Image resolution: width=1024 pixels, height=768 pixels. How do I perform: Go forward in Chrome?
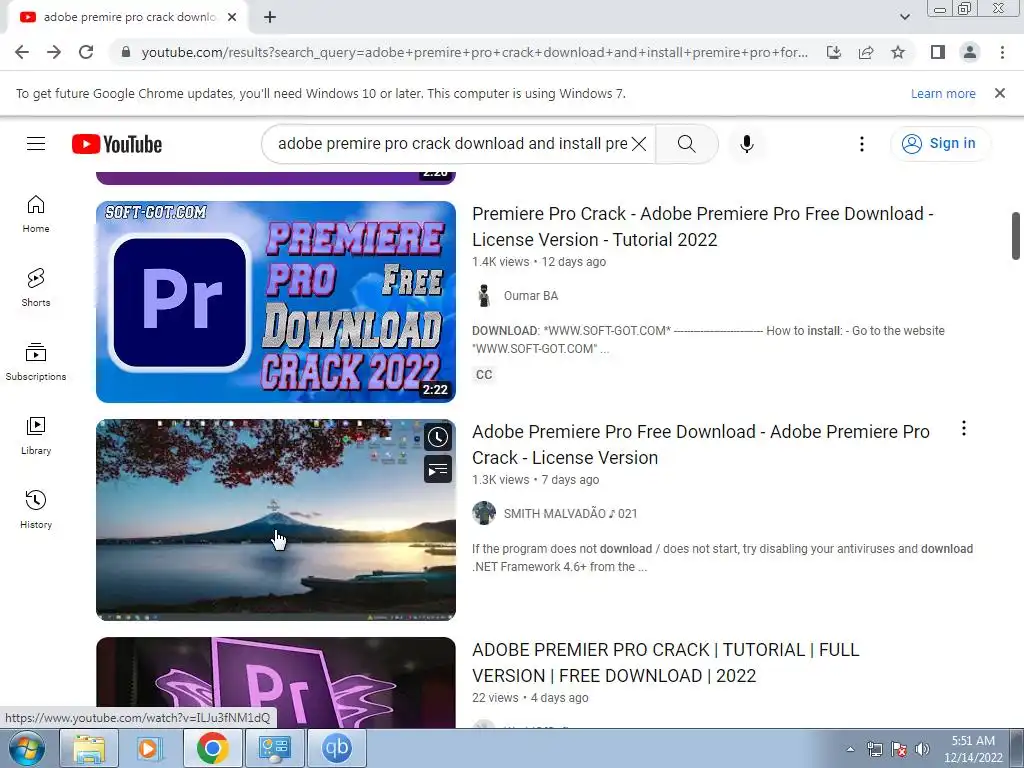(x=54, y=52)
